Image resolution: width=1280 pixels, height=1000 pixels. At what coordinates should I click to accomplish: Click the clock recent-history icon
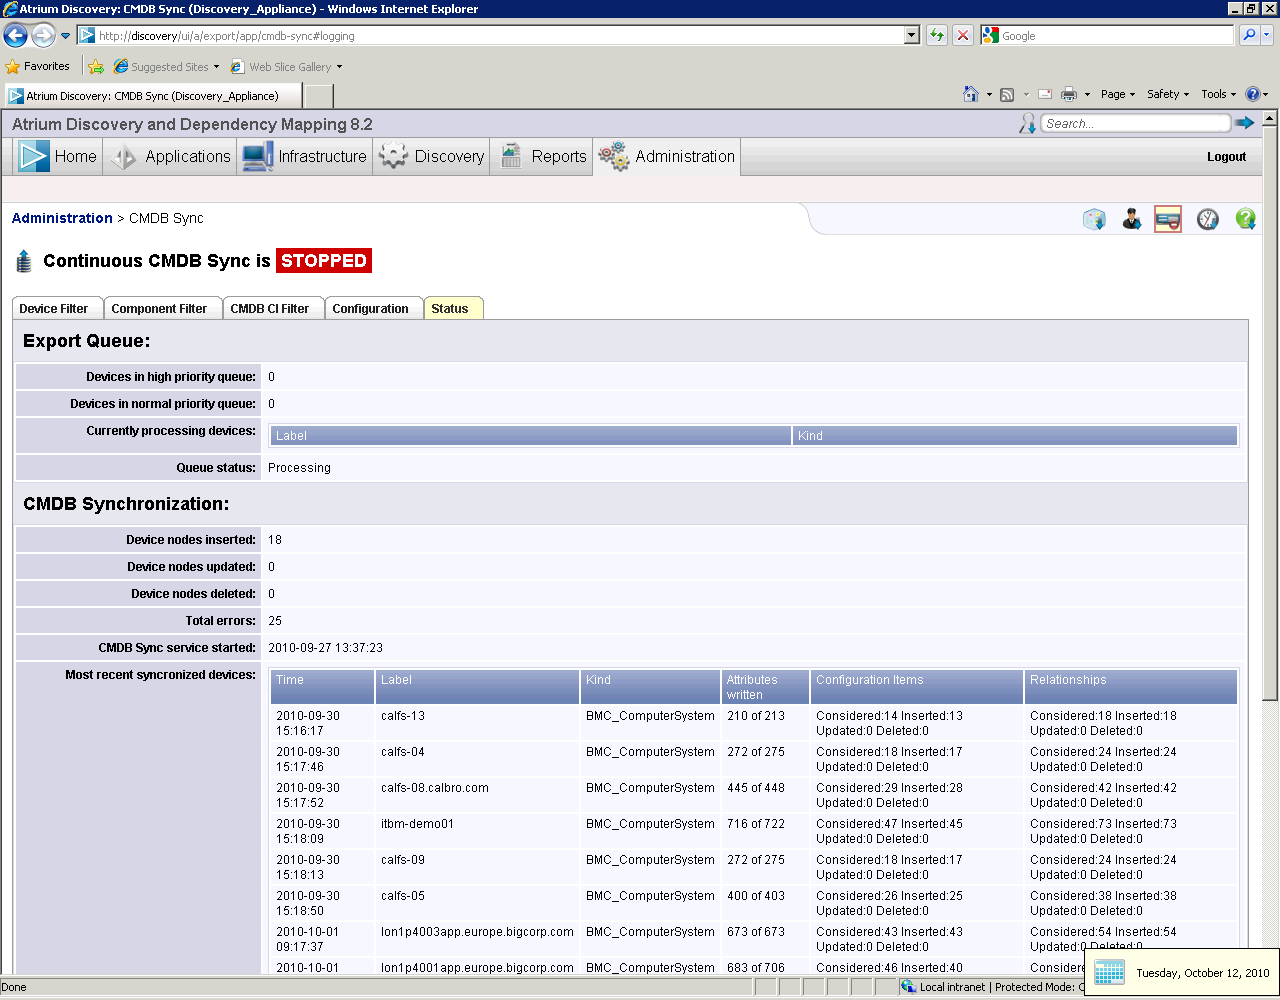pos(1208,219)
